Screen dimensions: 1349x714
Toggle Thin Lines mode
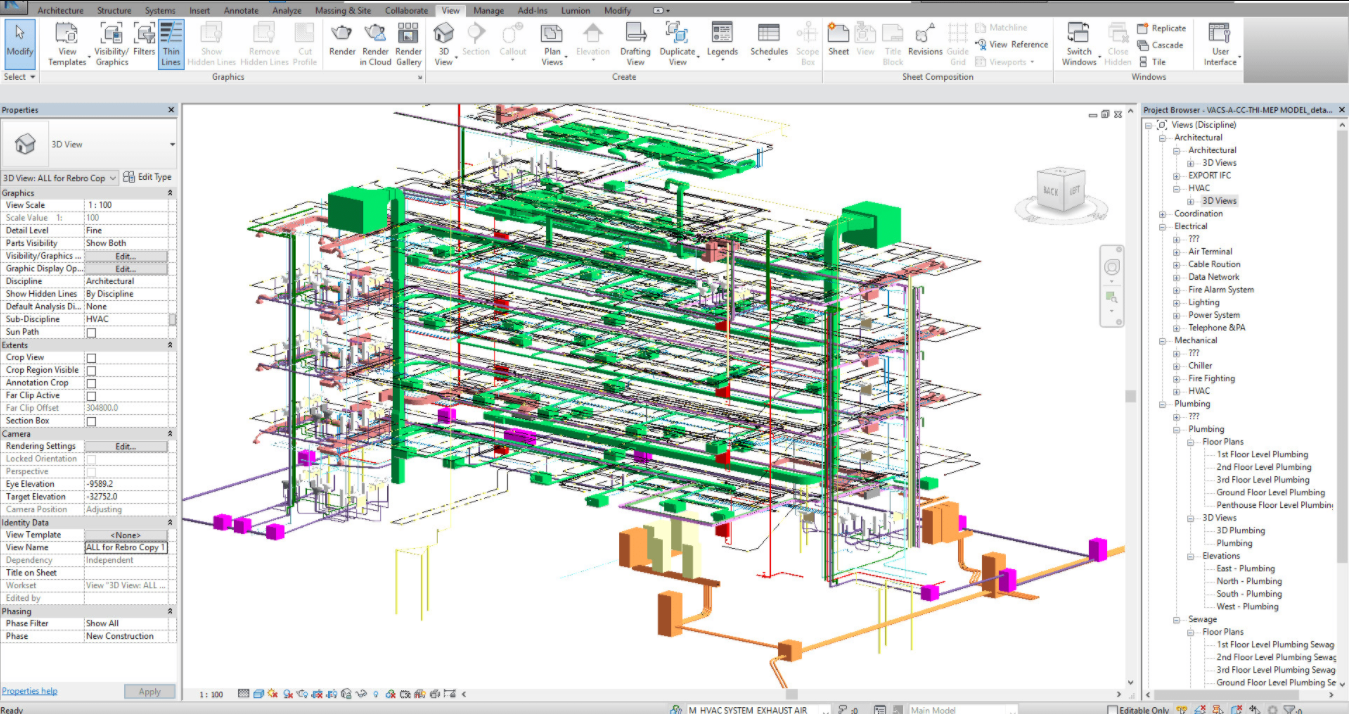click(171, 44)
